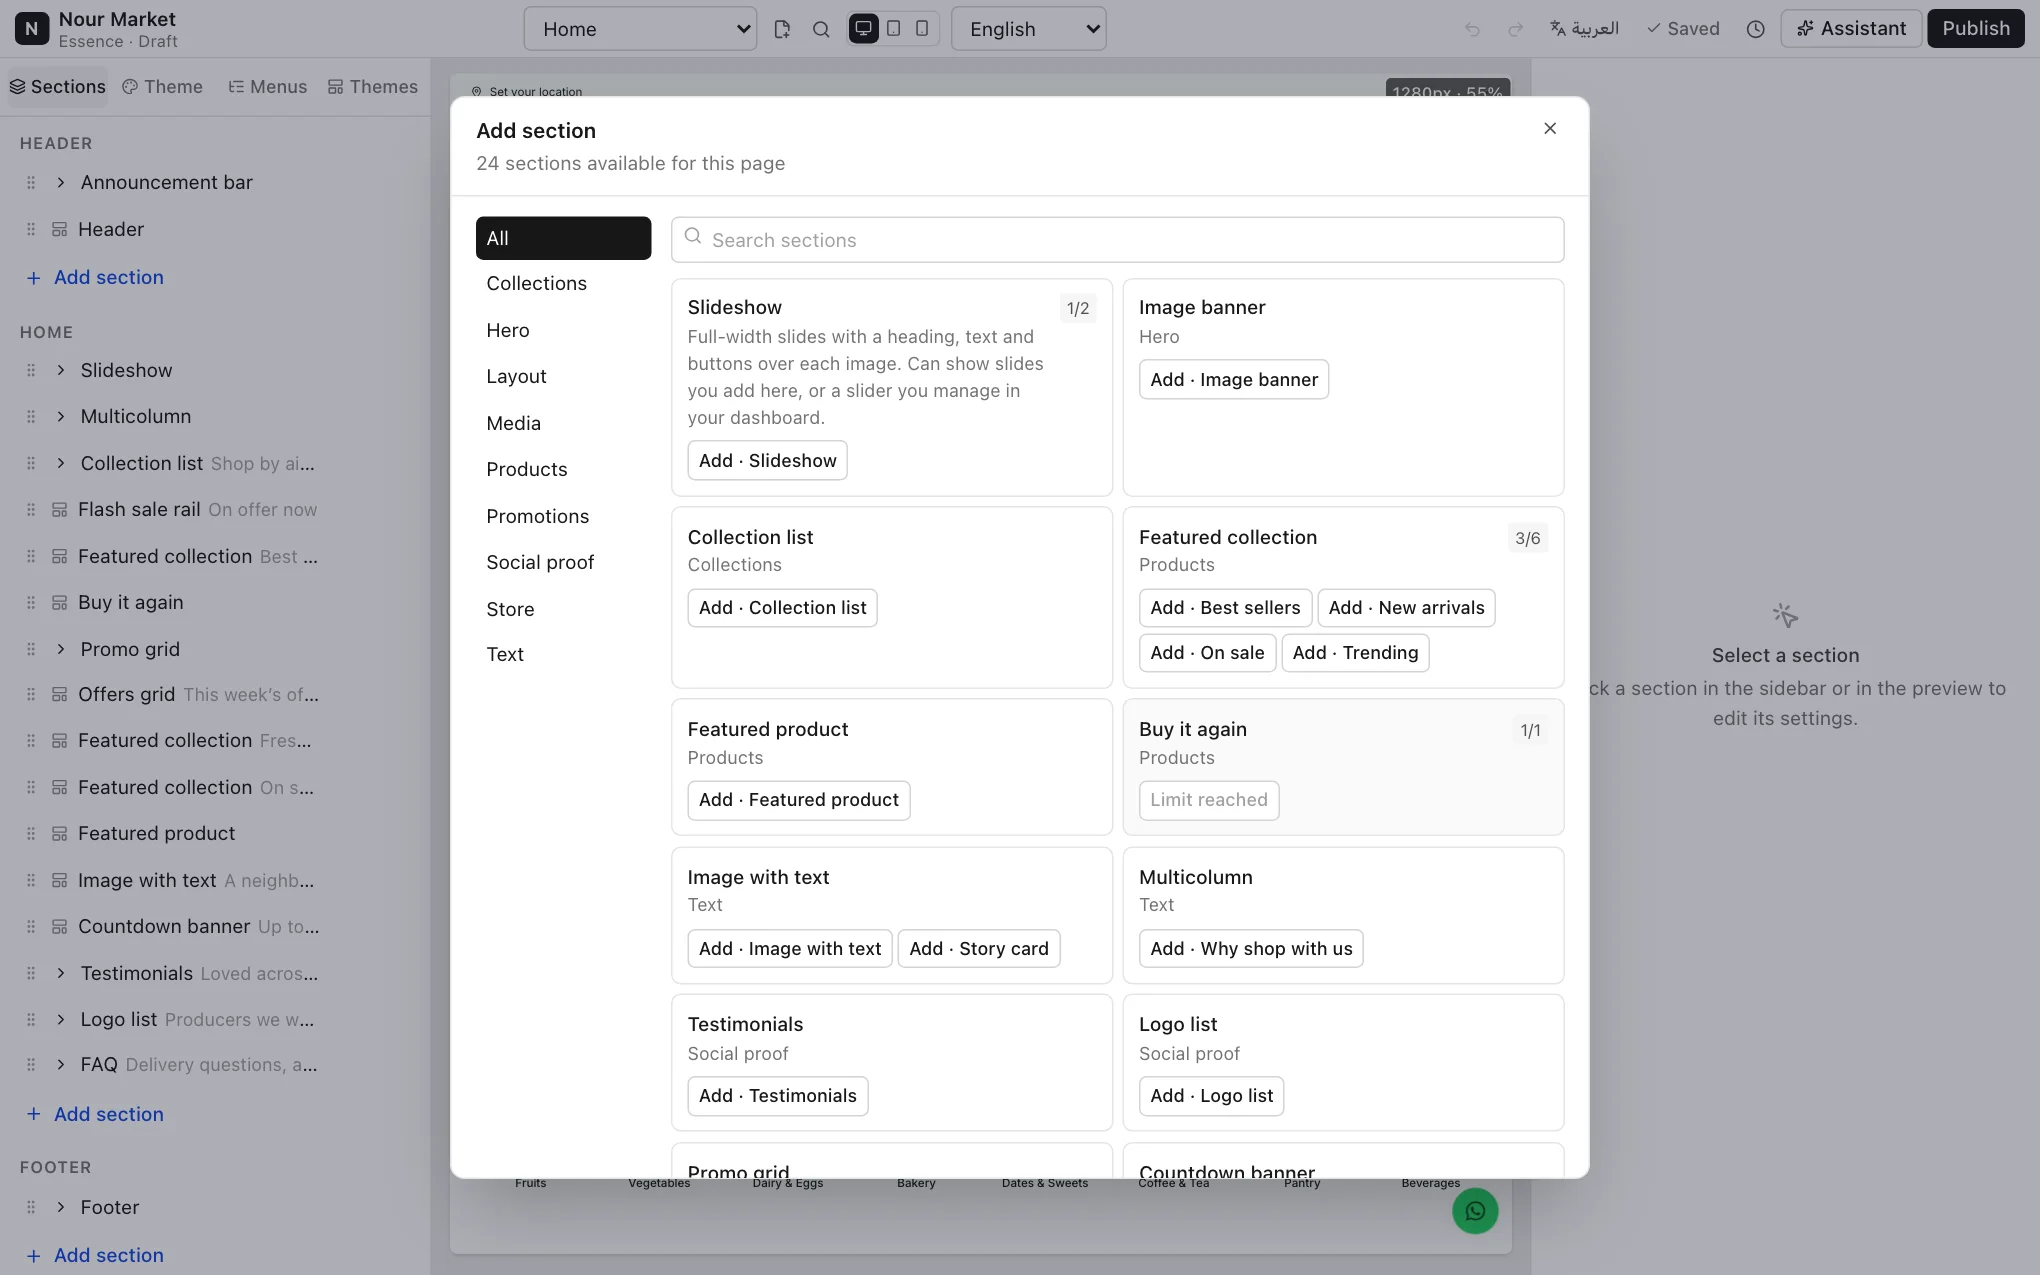Image resolution: width=2040 pixels, height=1275 pixels.
Task: Expand the Slideshow section in sidebar
Action: point(61,370)
